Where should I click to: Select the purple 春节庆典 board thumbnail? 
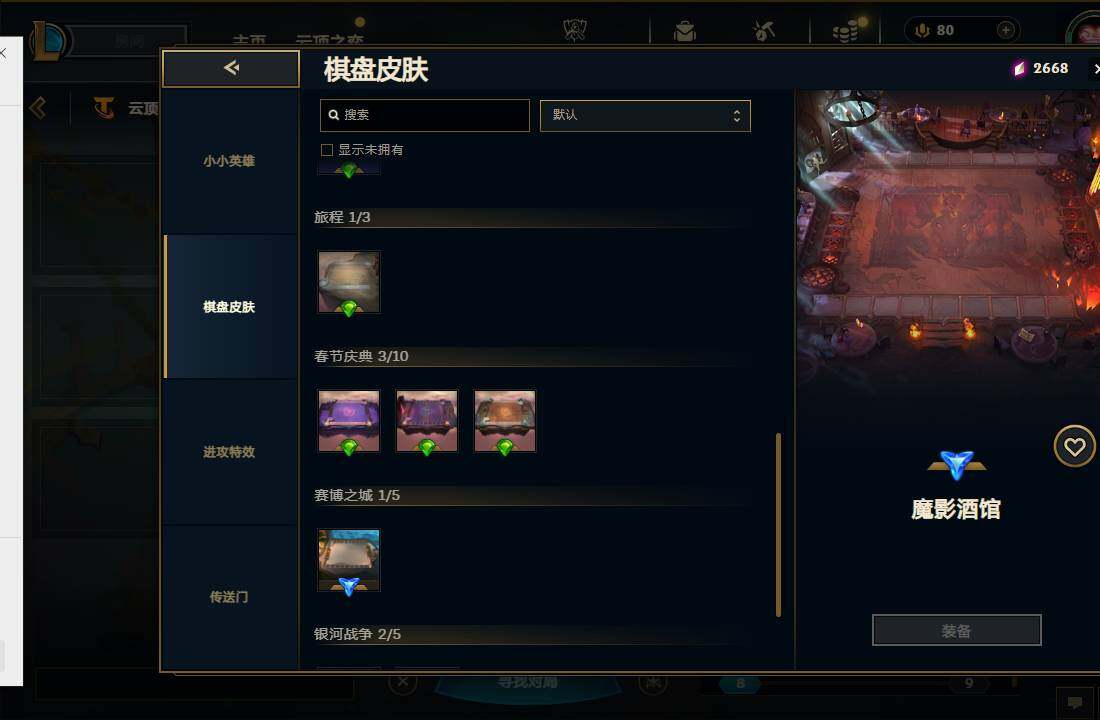tap(349, 421)
